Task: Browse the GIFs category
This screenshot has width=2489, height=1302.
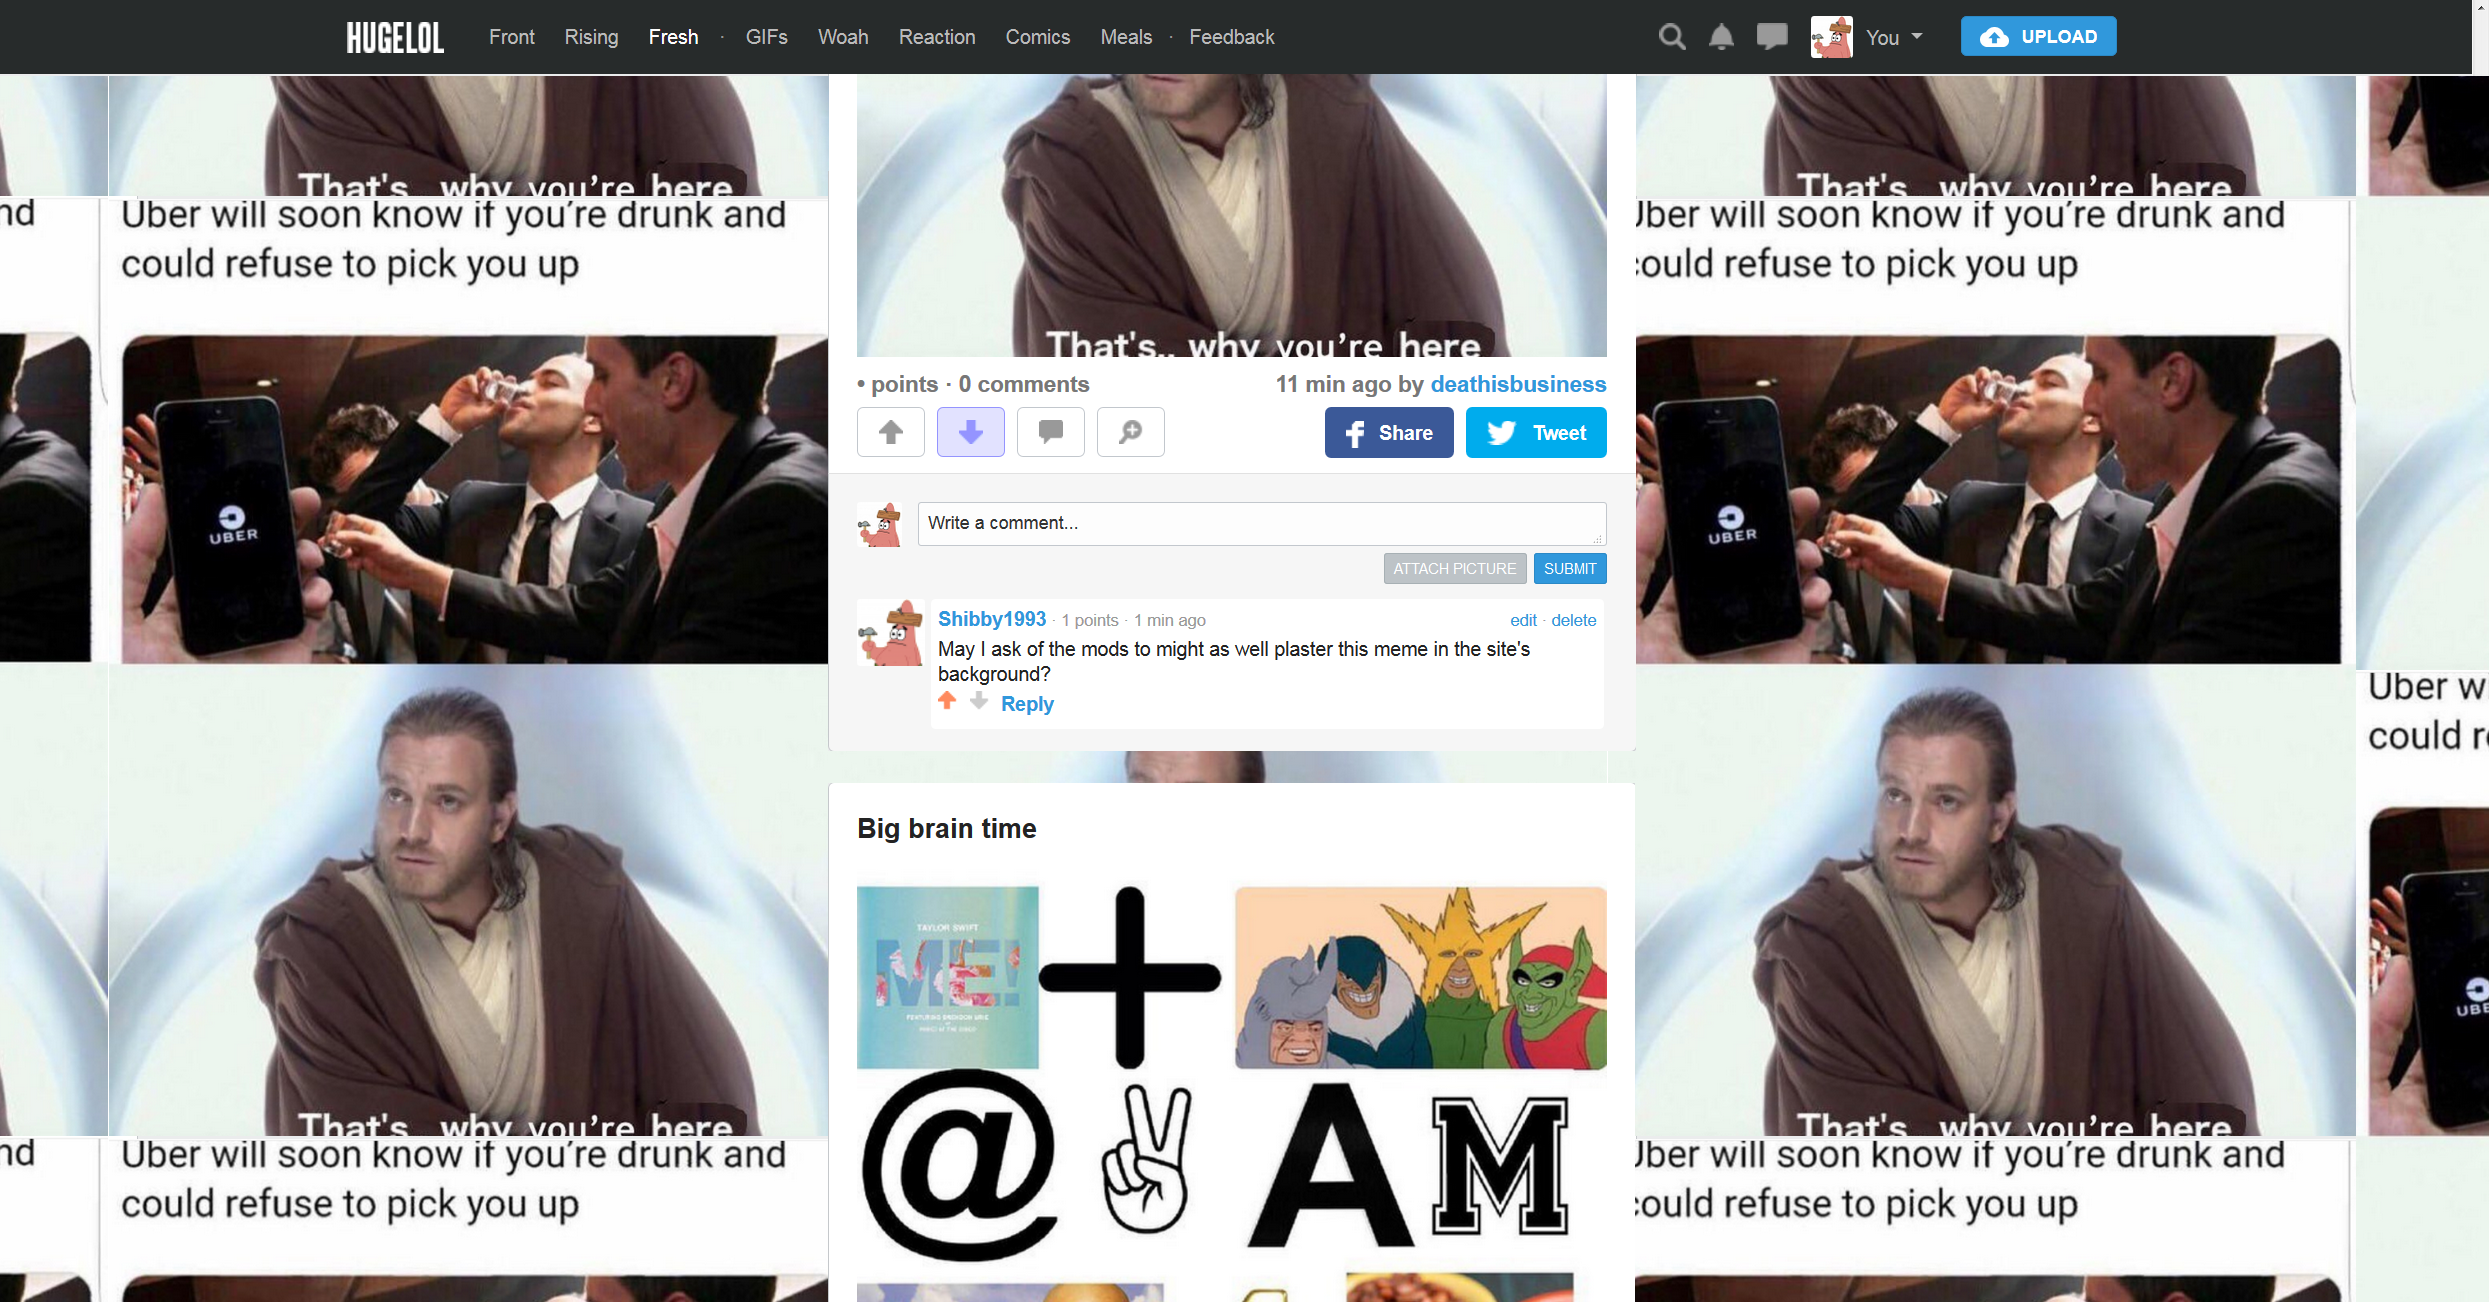Action: tap(766, 37)
